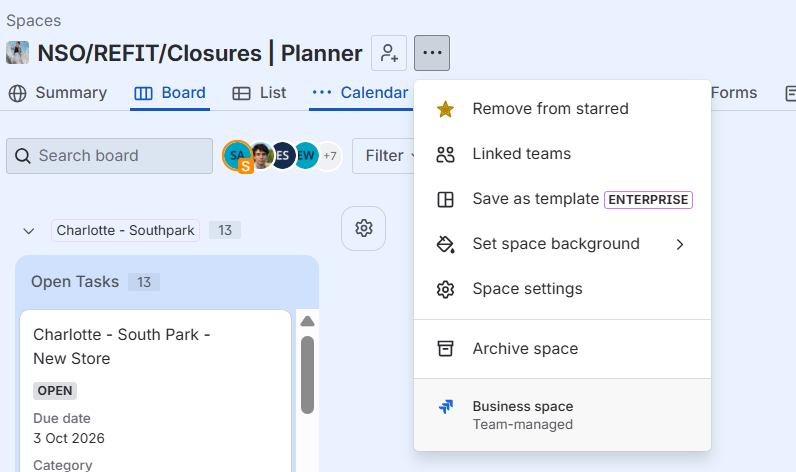Click the Team-managed text
796x472 pixels.
tap(522, 424)
